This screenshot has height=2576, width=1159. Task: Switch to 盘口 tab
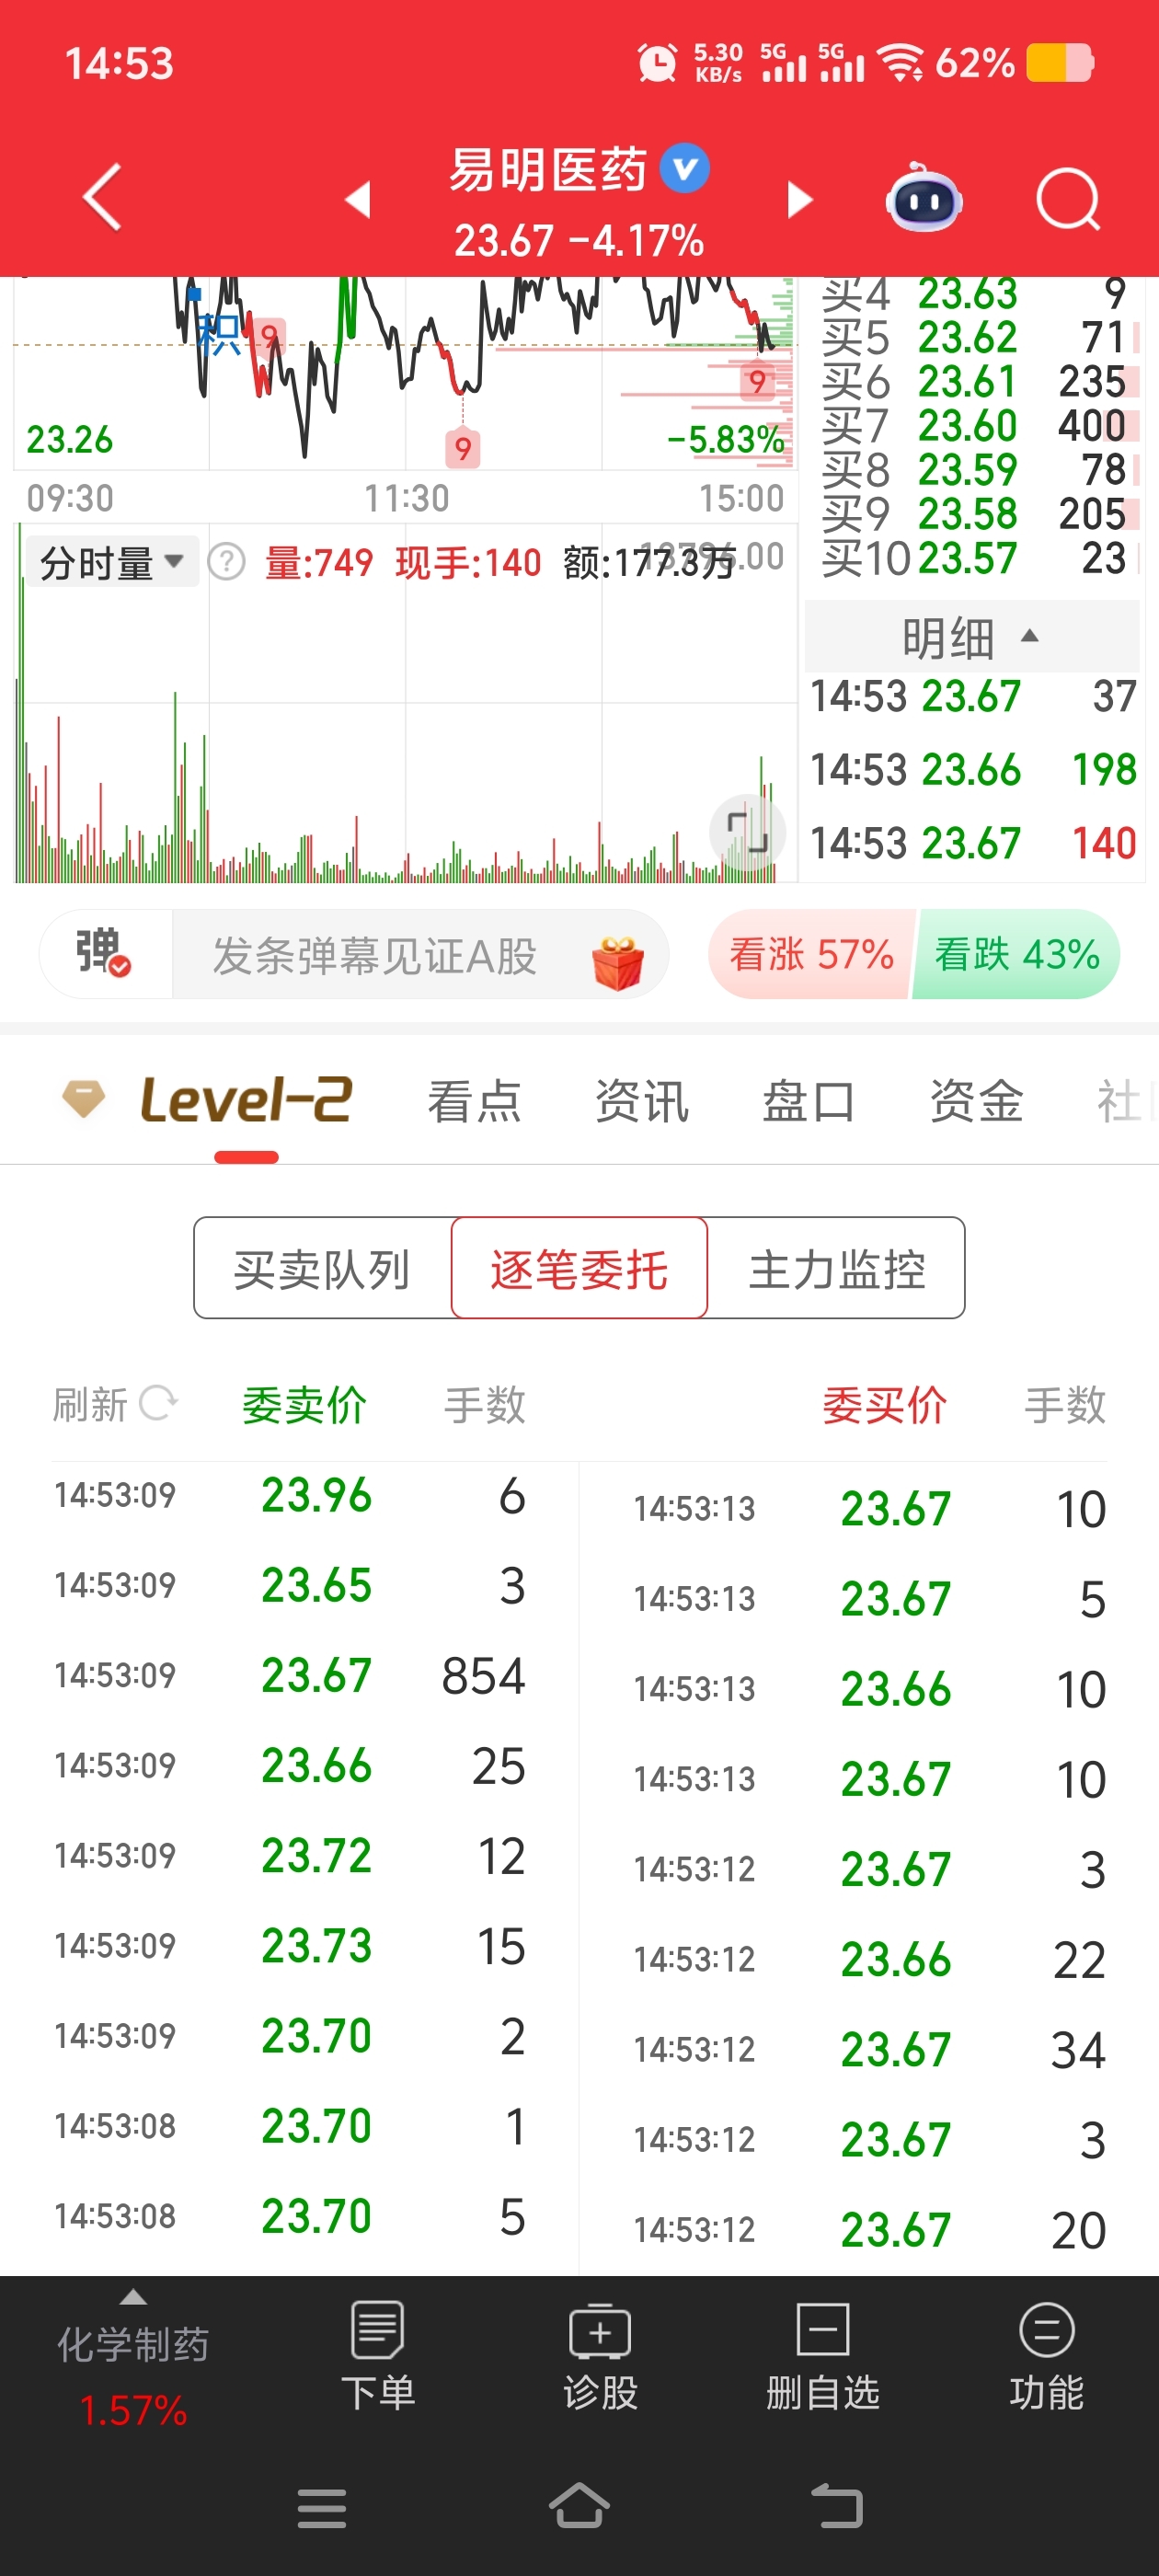coord(808,1101)
